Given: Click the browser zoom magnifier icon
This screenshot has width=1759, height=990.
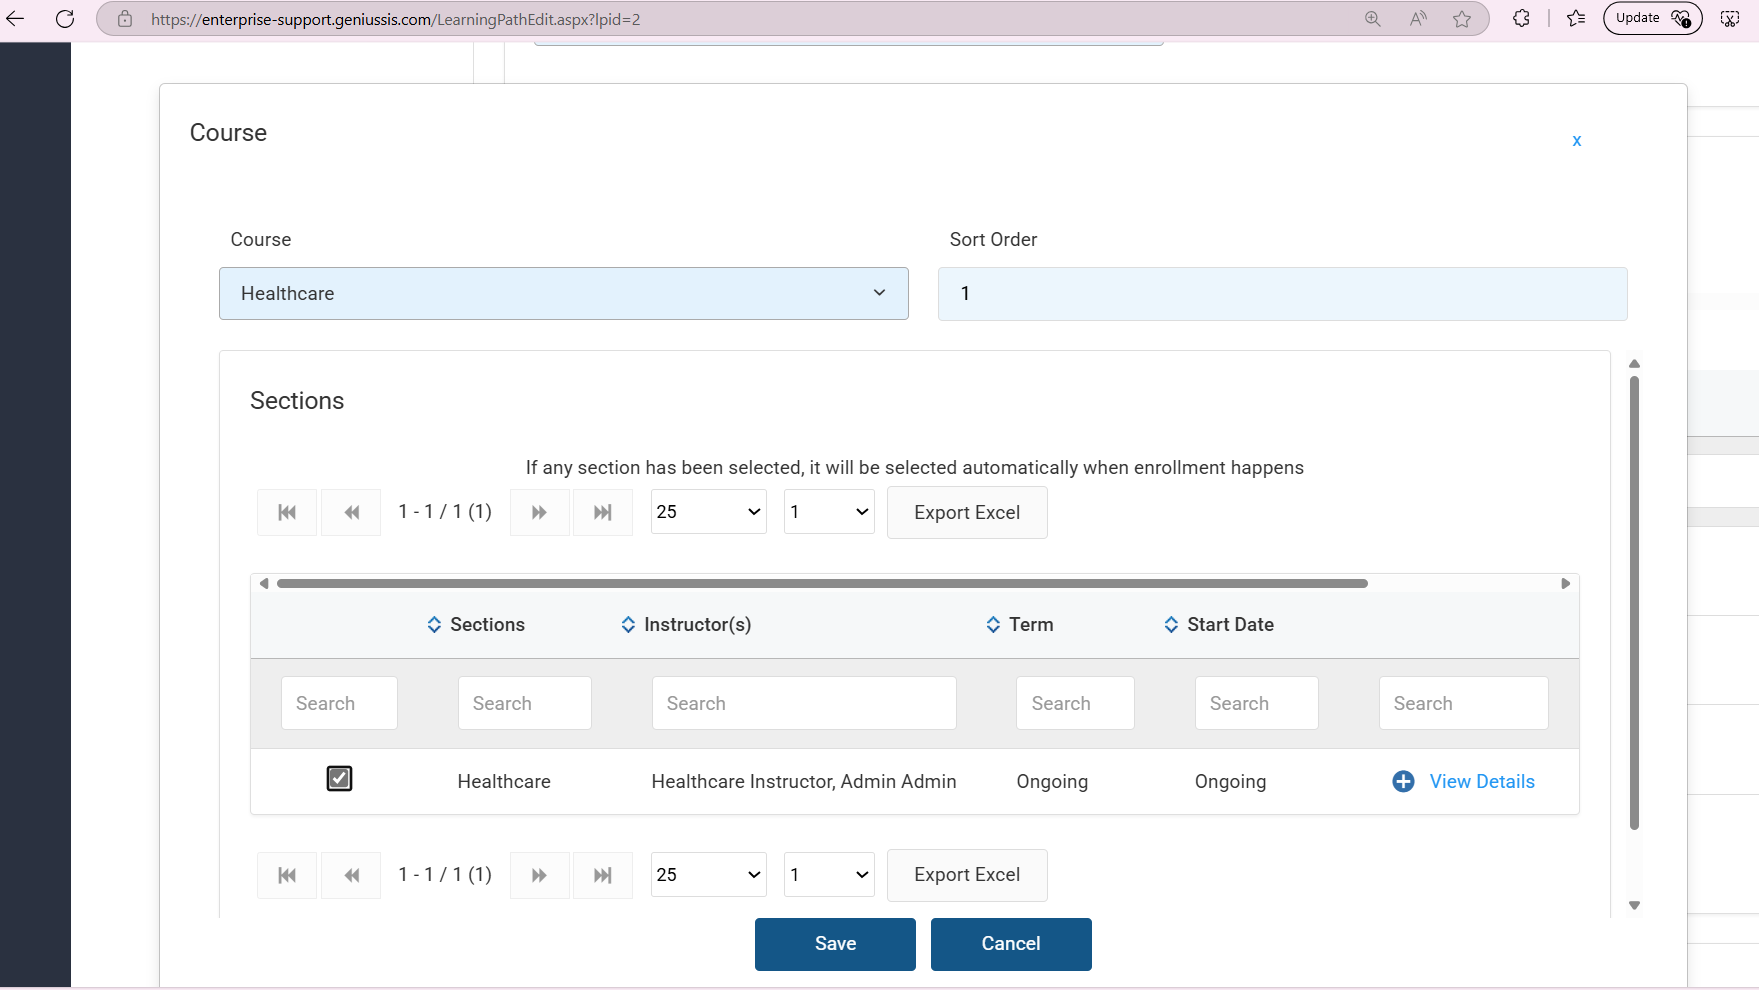Looking at the screenshot, I should tap(1372, 19).
